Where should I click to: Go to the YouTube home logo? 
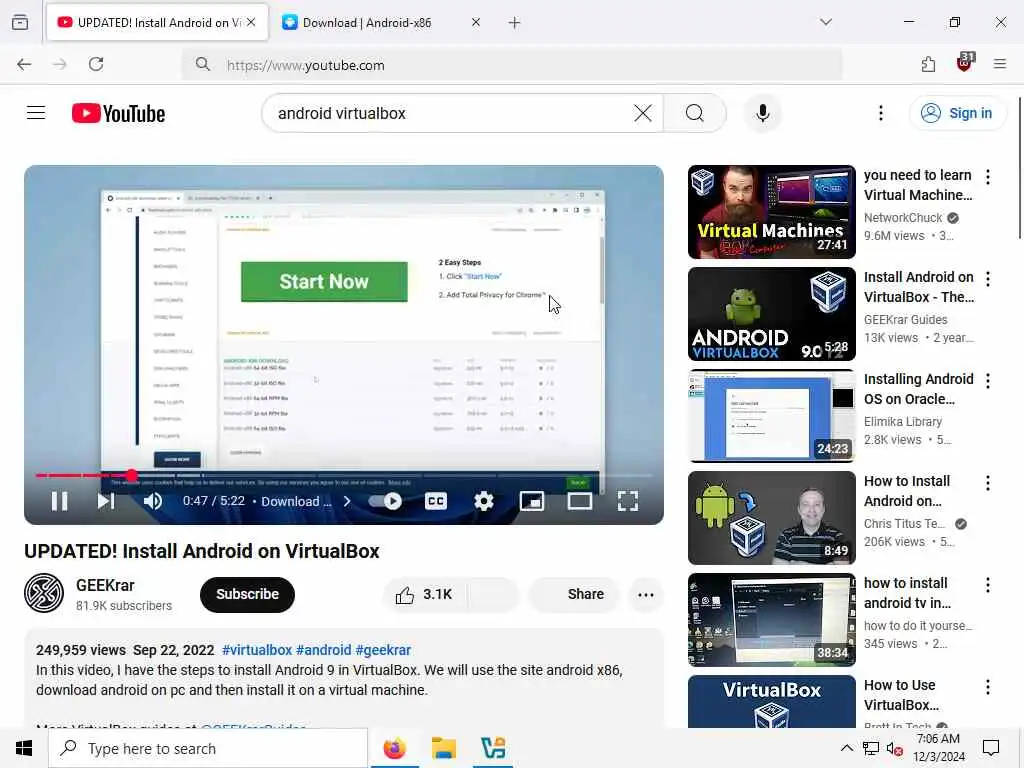[x=118, y=114]
